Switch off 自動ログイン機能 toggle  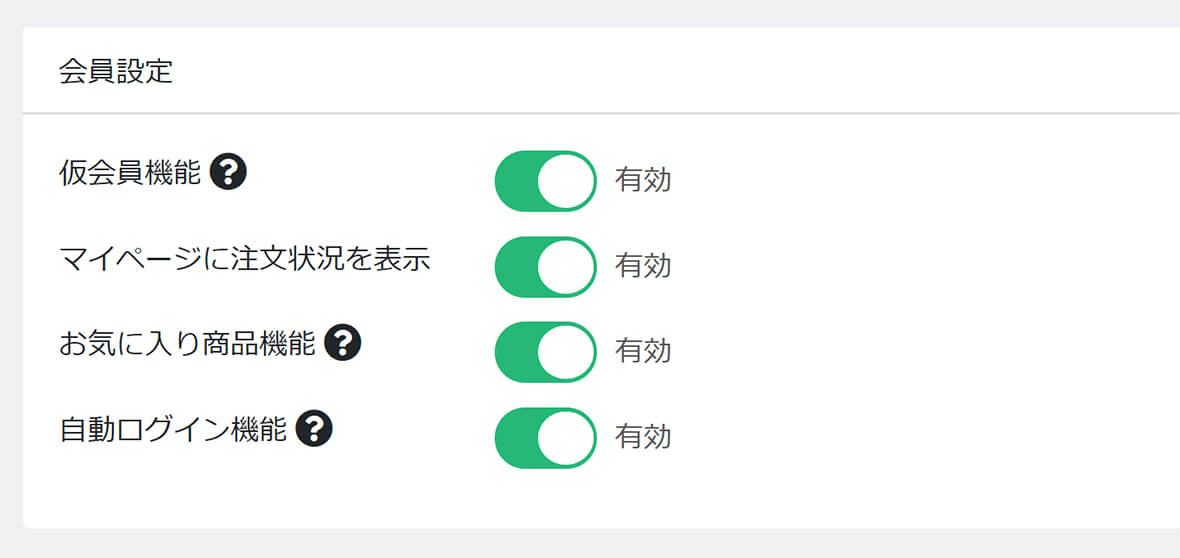coord(546,438)
